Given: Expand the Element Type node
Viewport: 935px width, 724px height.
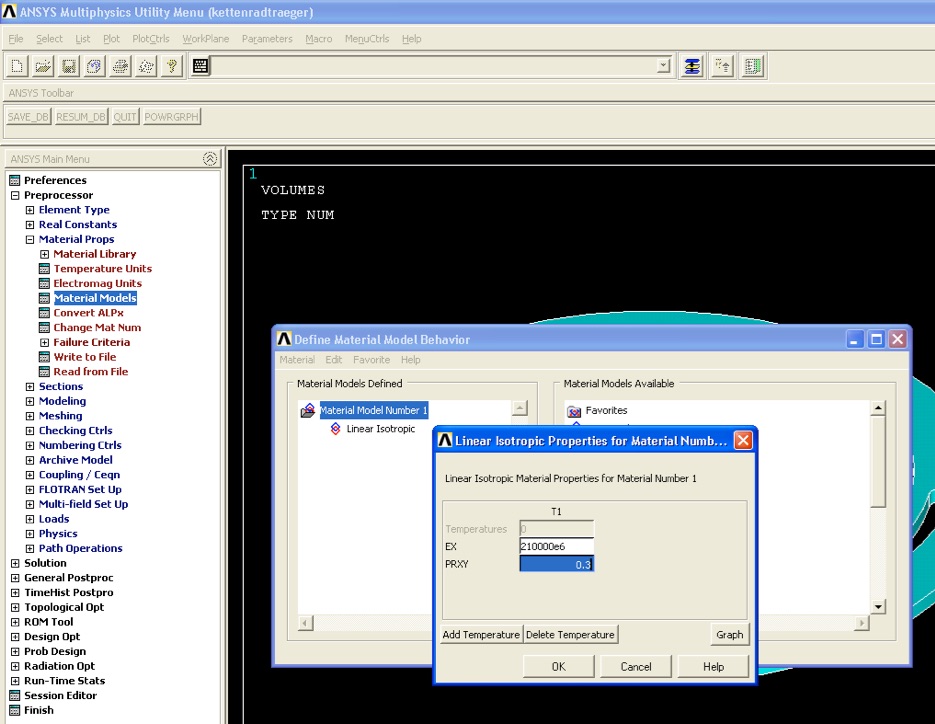Looking at the screenshot, I should 30,210.
